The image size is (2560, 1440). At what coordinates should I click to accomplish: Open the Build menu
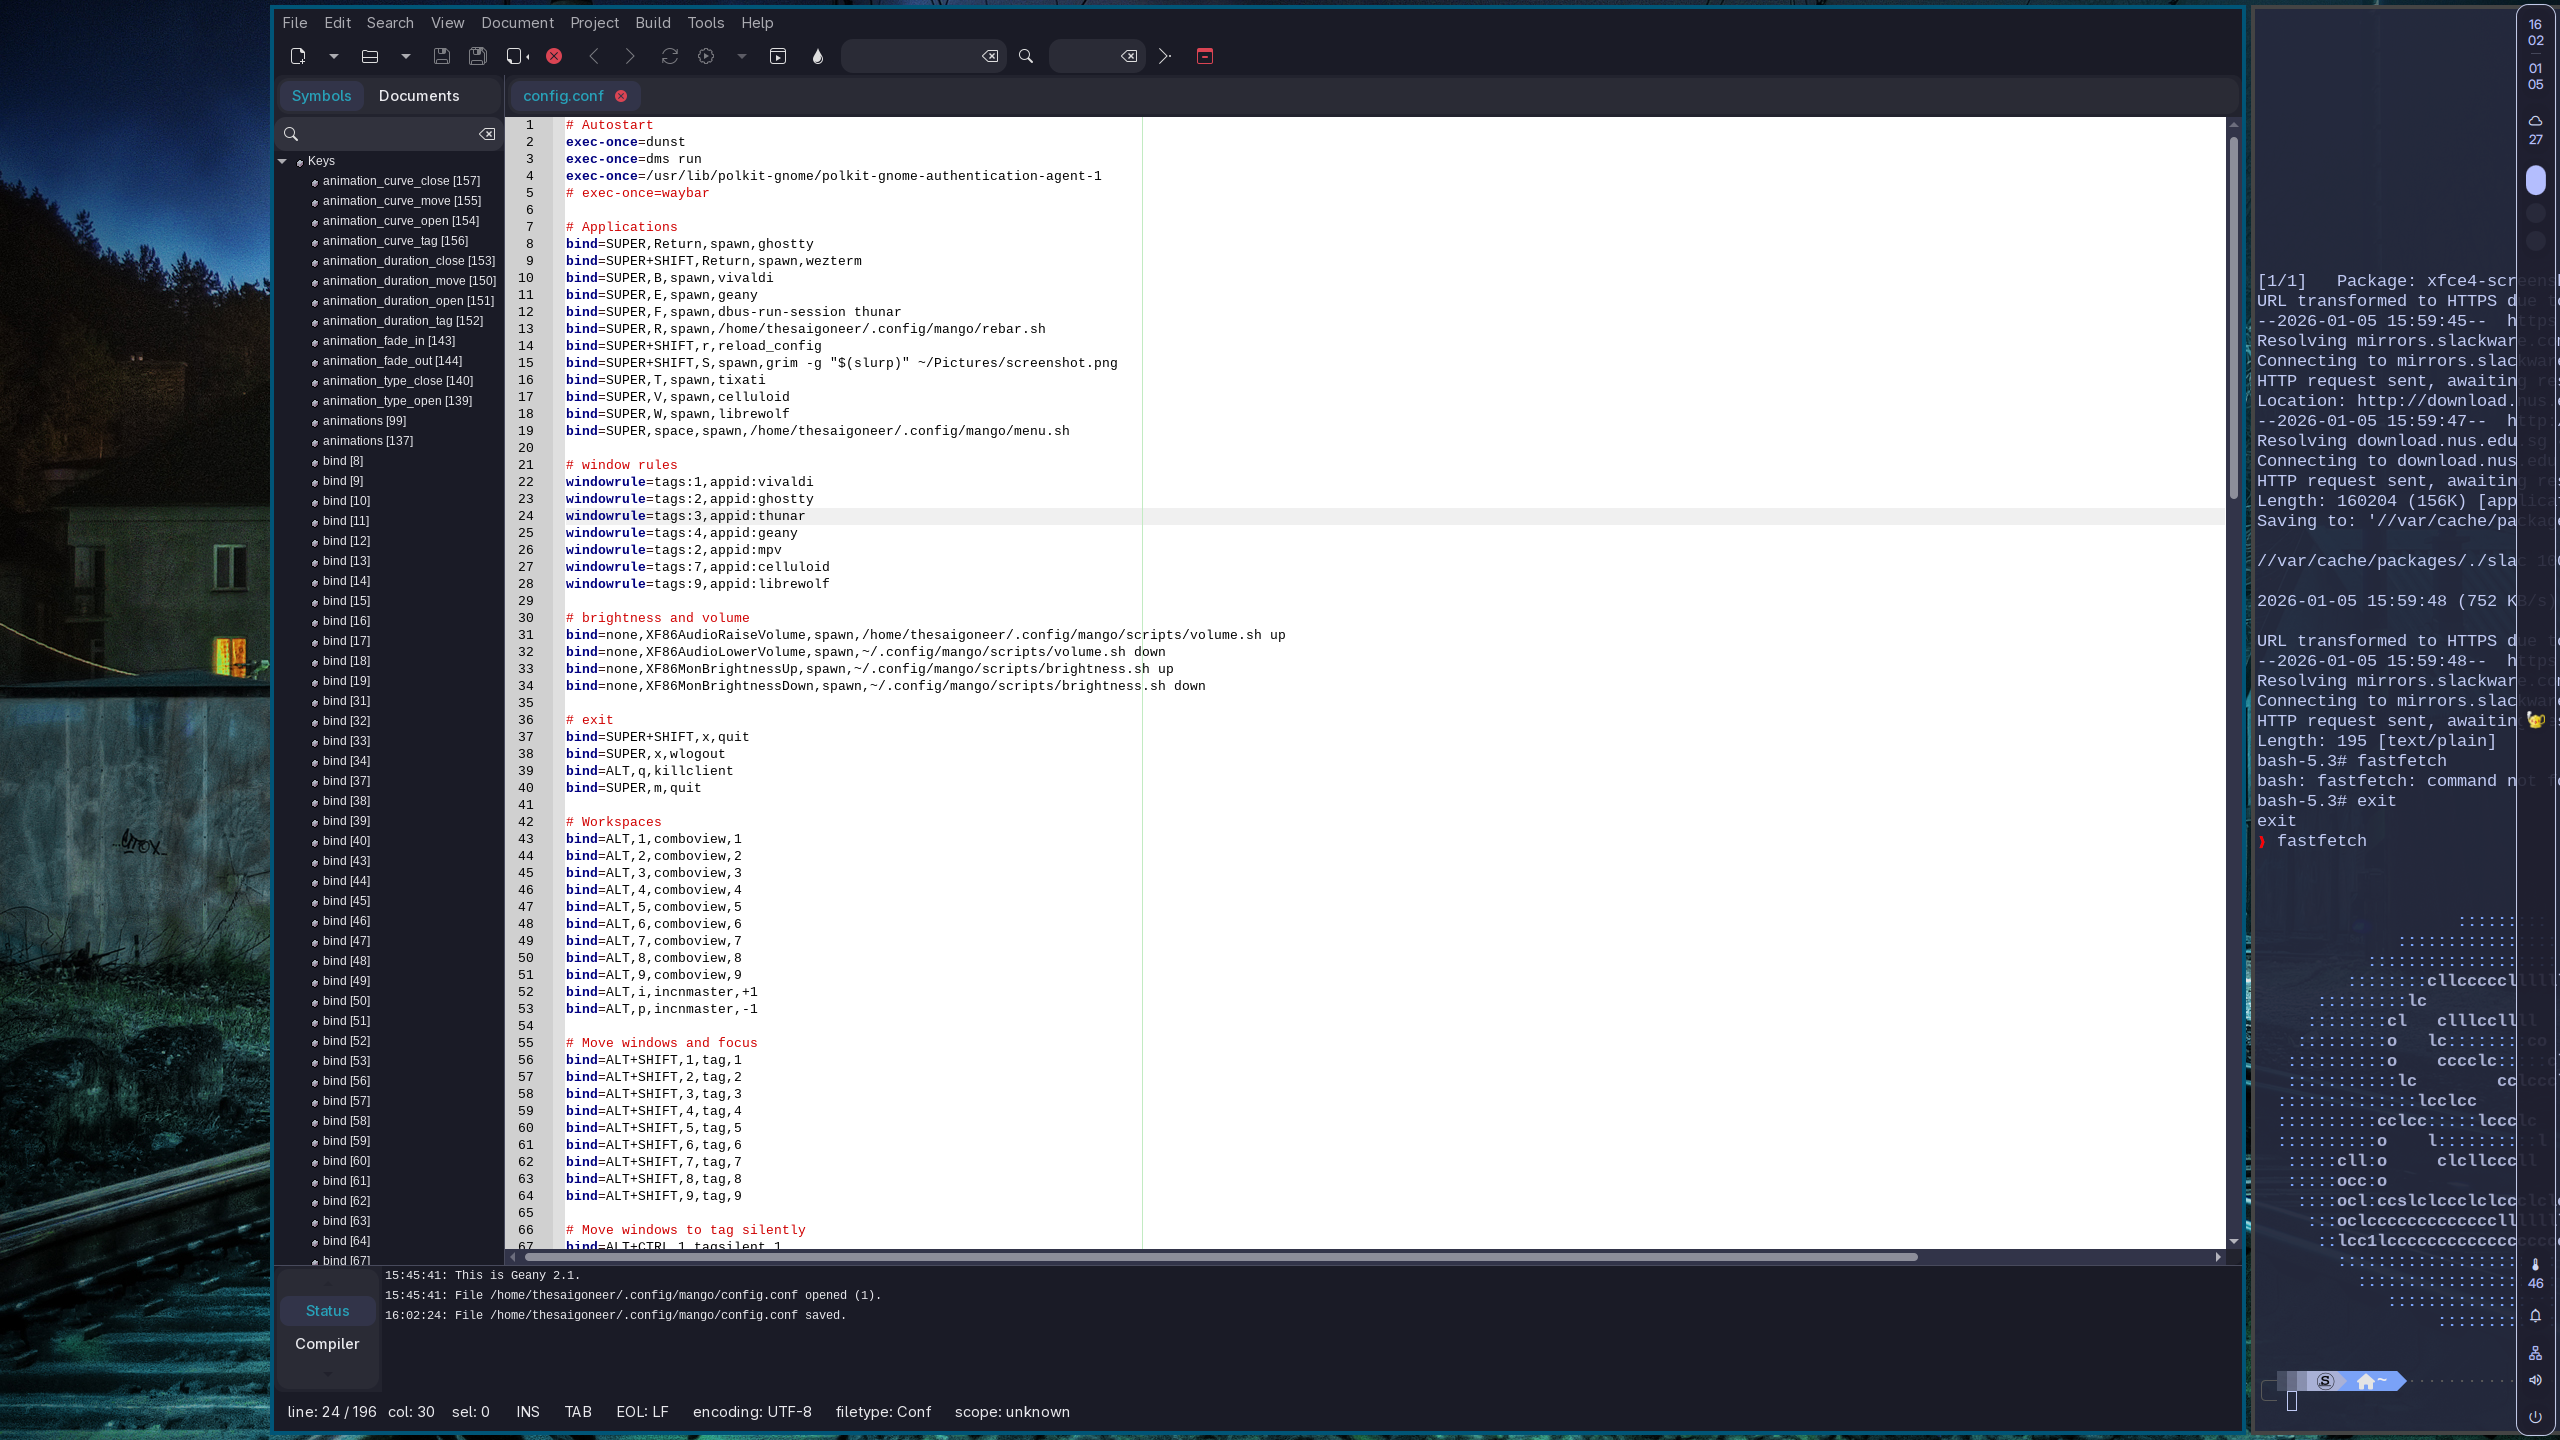tap(652, 22)
